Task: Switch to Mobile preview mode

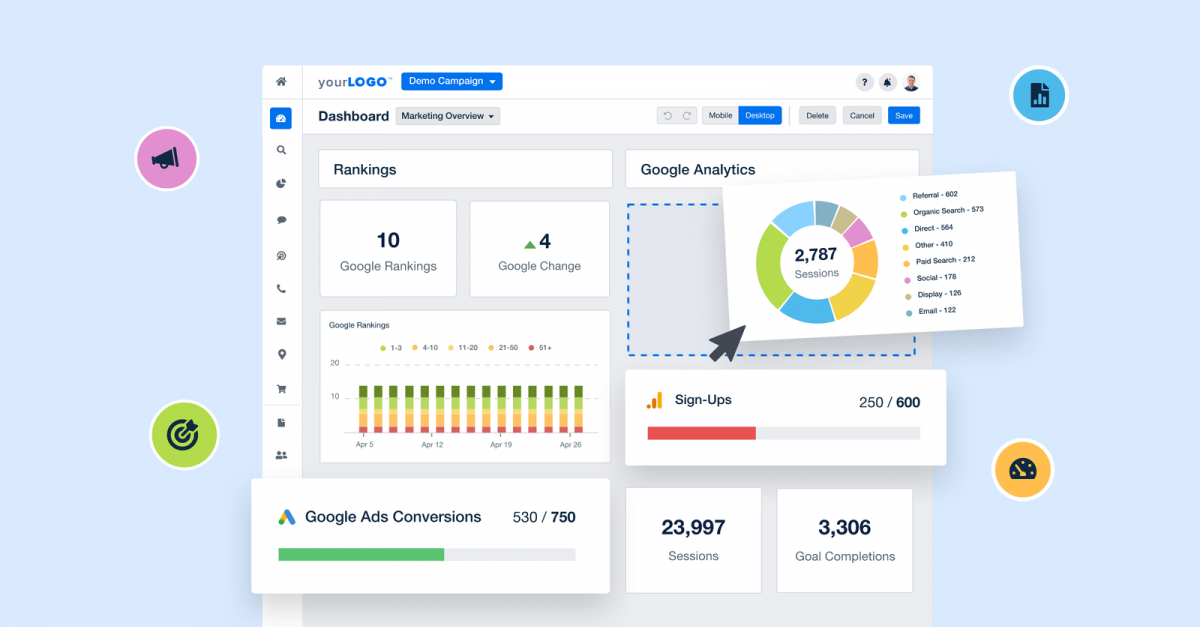Action: (x=720, y=115)
